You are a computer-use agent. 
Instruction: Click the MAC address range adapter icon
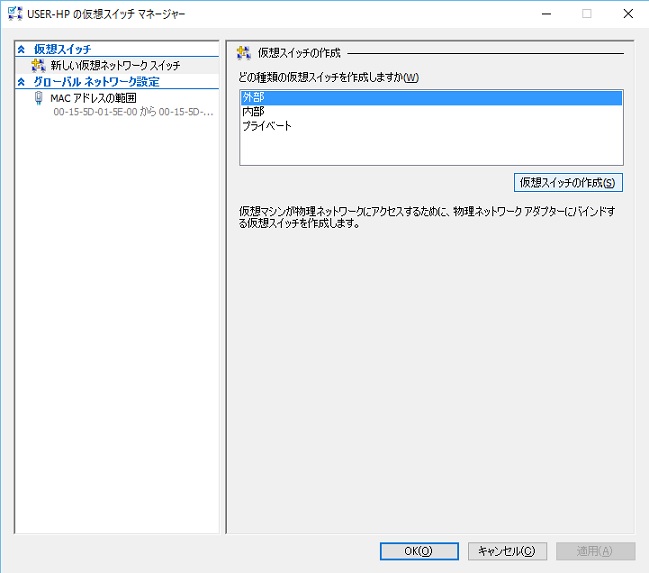click(x=38, y=98)
